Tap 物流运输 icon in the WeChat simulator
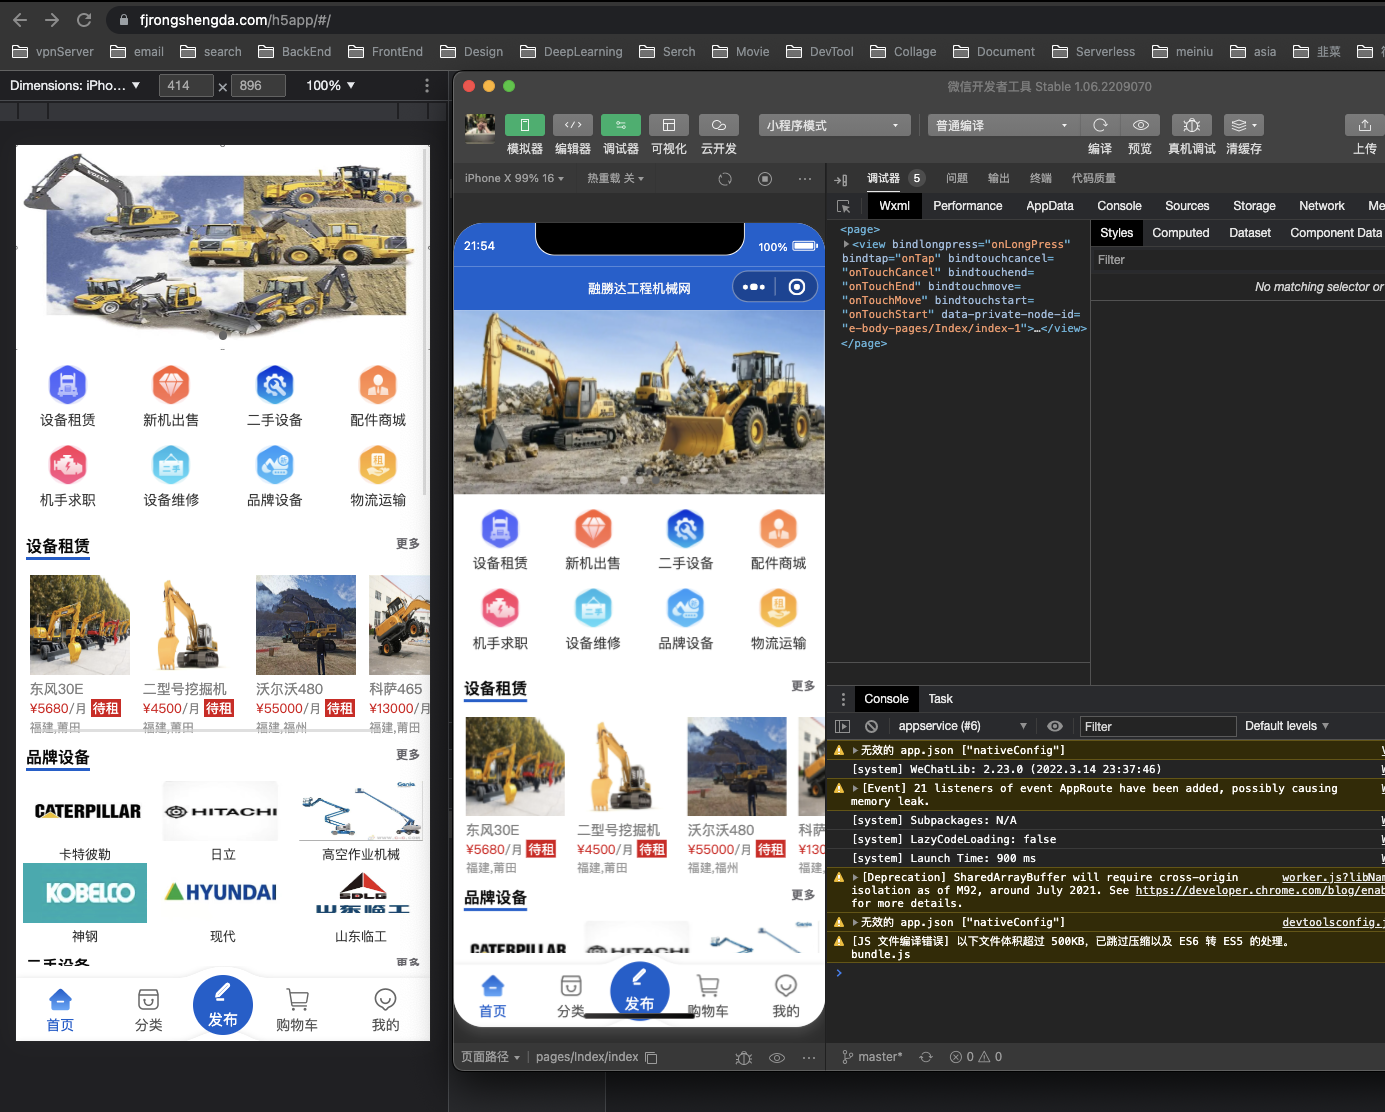The width and height of the screenshot is (1385, 1112). click(x=778, y=609)
